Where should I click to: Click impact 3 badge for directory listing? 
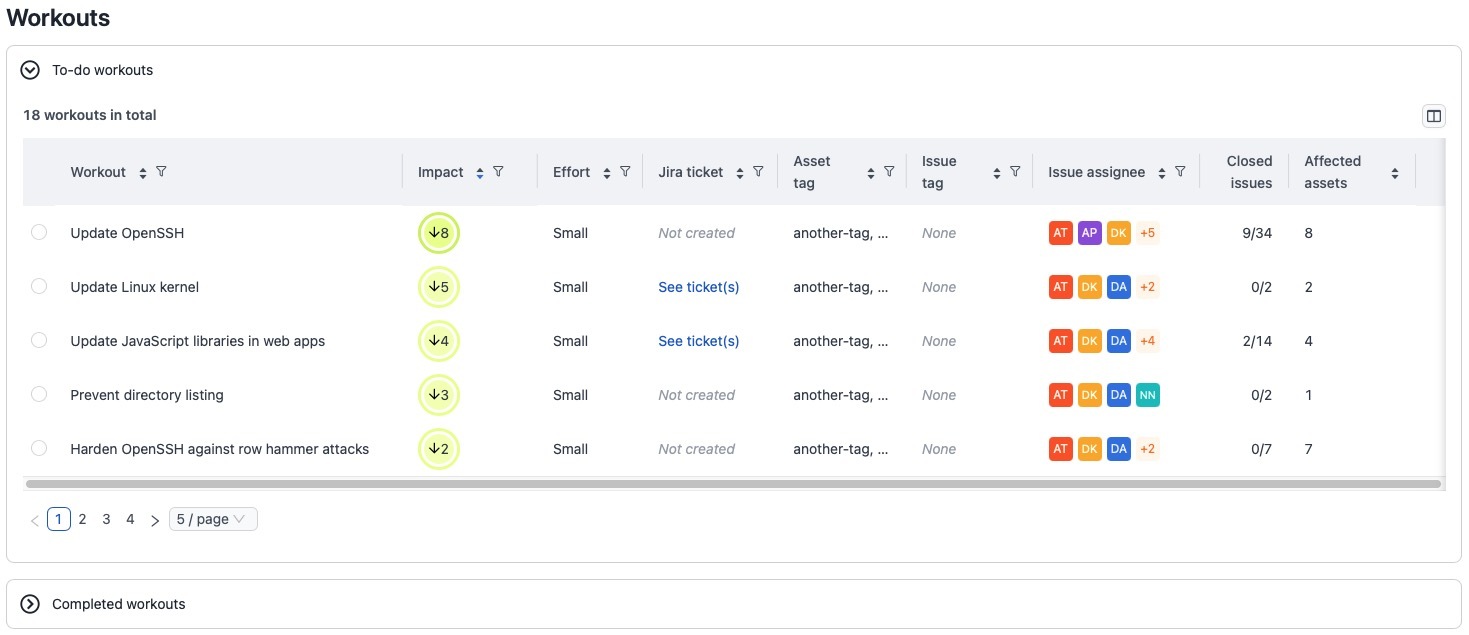pyautogui.click(x=439, y=395)
